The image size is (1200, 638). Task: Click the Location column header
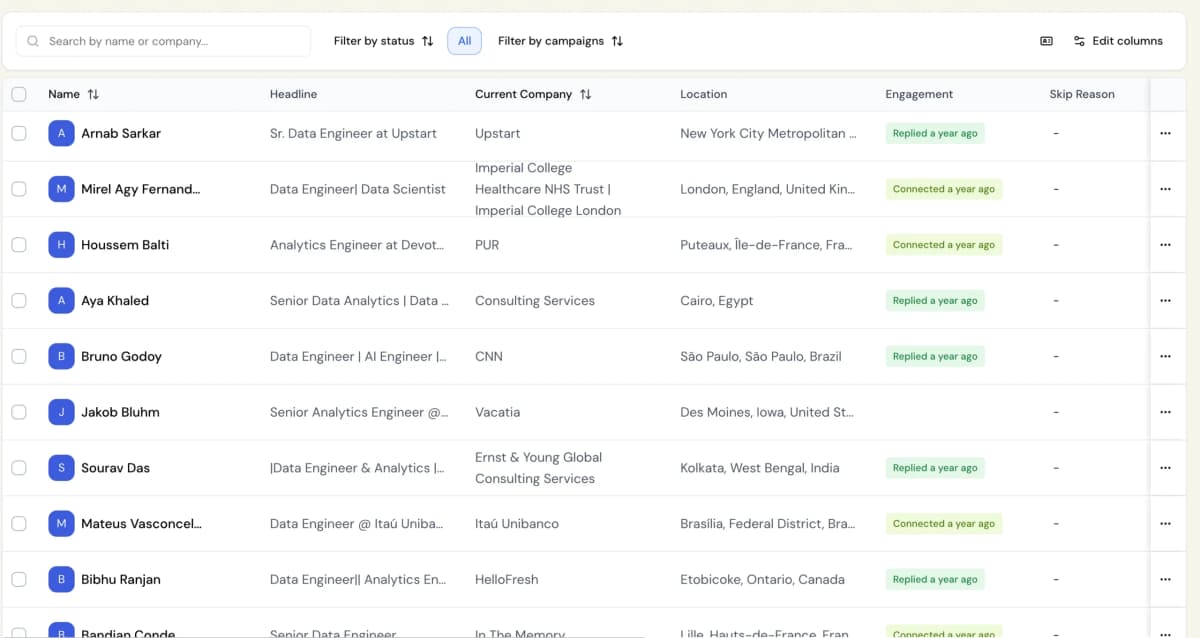(x=704, y=94)
